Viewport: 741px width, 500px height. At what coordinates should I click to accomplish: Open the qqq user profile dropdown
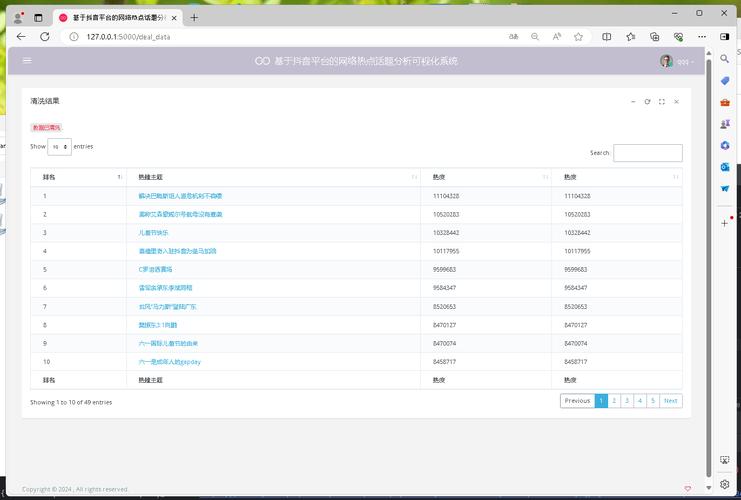pos(676,61)
